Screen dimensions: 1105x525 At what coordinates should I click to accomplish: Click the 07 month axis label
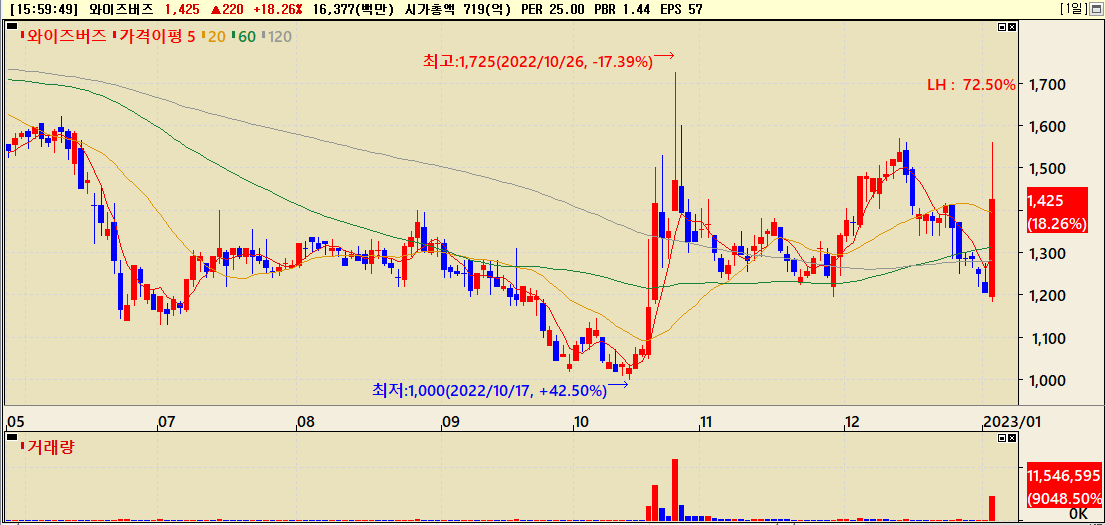coord(166,422)
